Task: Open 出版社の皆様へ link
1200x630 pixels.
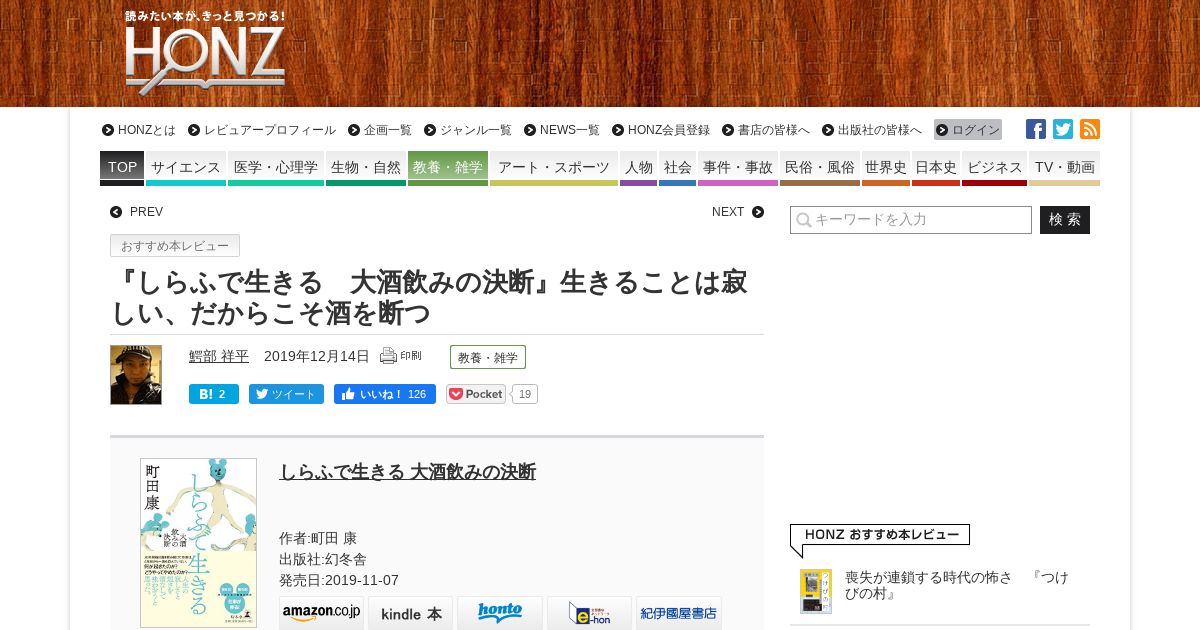Action: pos(872,130)
